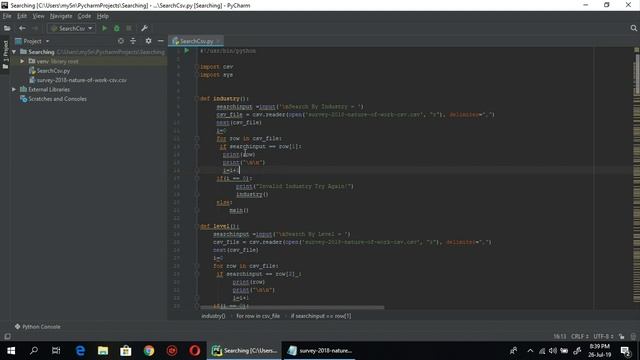Select the venv library root folder
Viewport: 640px width, 360px height.
(53, 61)
